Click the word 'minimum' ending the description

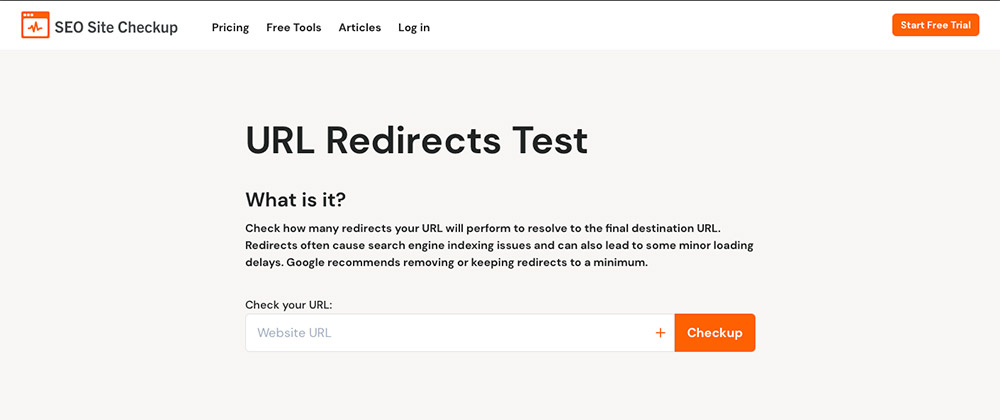[623, 263]
